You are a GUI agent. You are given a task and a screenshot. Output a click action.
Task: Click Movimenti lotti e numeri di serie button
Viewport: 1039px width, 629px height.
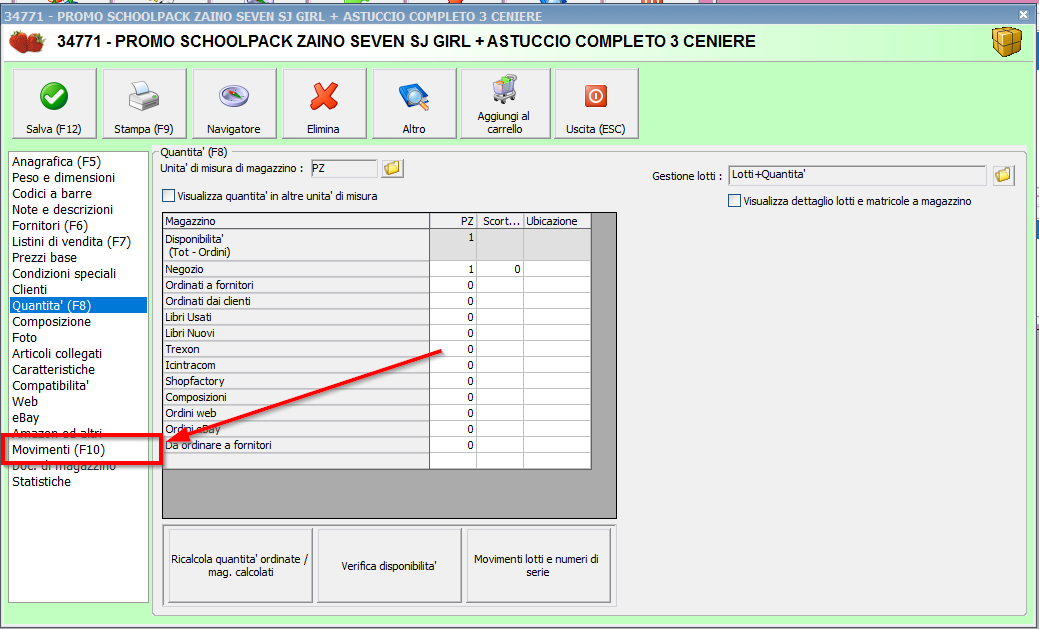click(537, 565)
